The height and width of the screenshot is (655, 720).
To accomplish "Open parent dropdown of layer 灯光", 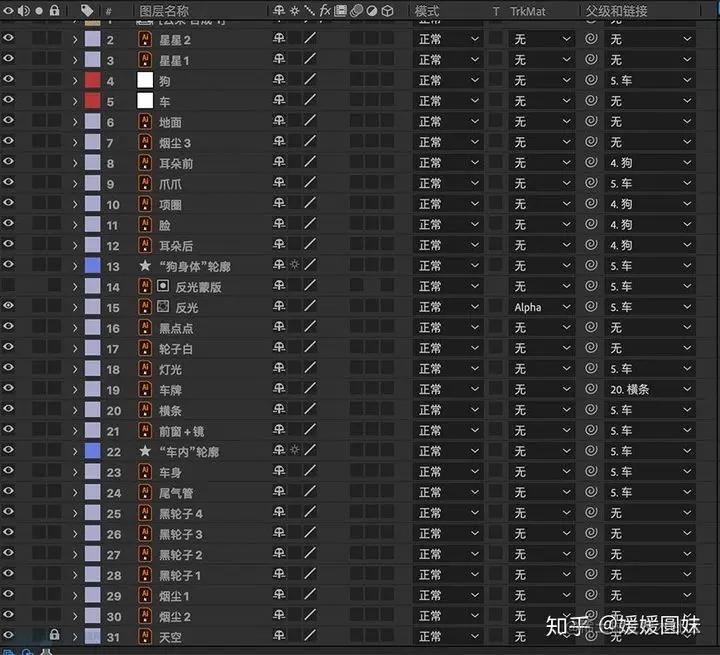I will pos(650,369).
